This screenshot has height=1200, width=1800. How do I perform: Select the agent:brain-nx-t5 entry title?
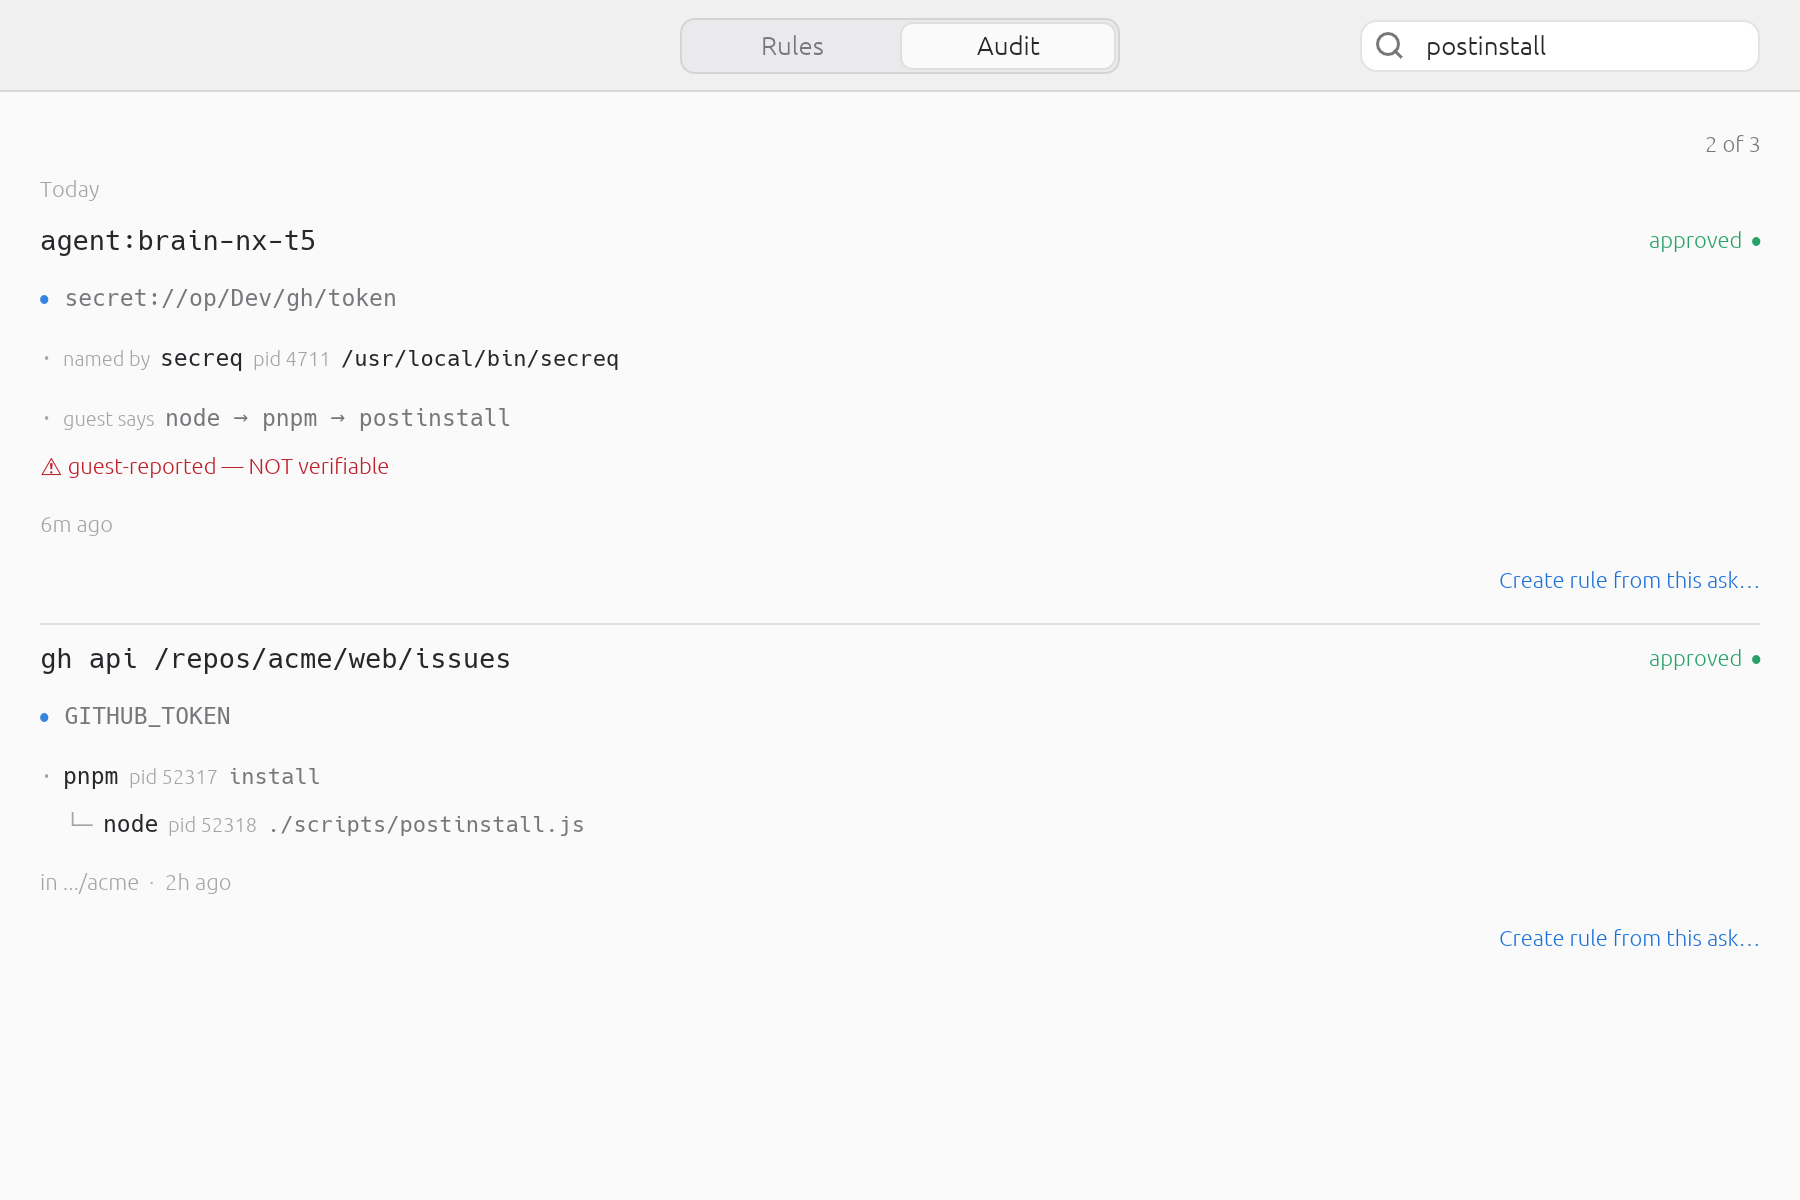pos(178,241)
